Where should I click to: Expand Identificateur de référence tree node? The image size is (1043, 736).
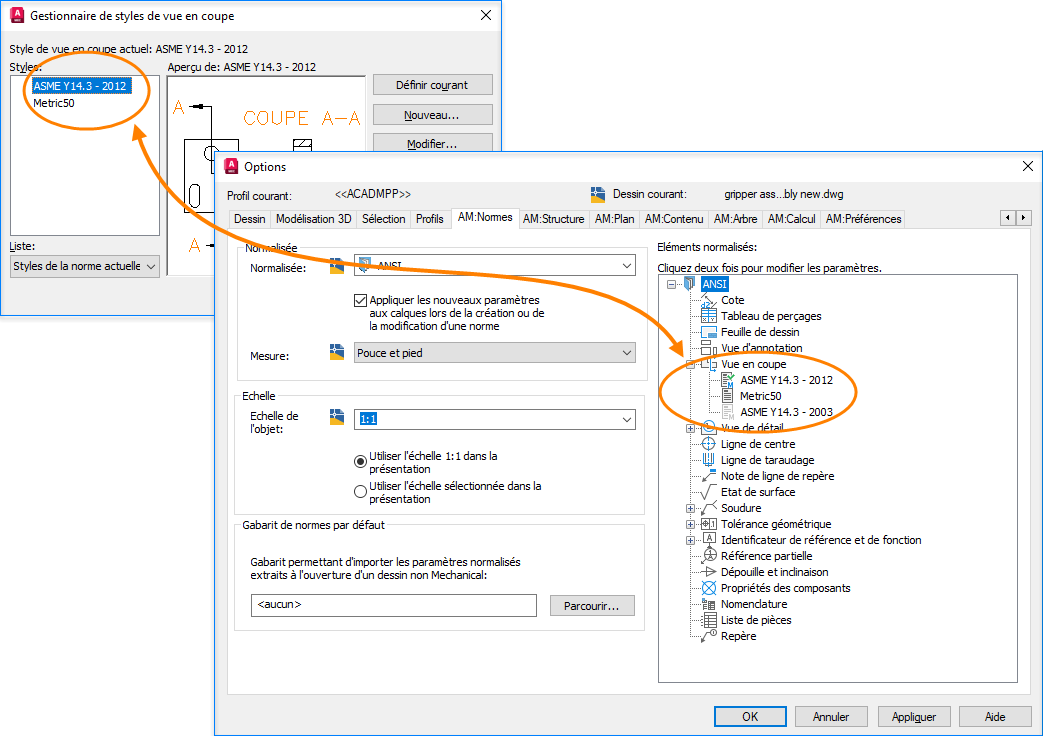pyautogui.click(x=690, y=540)
